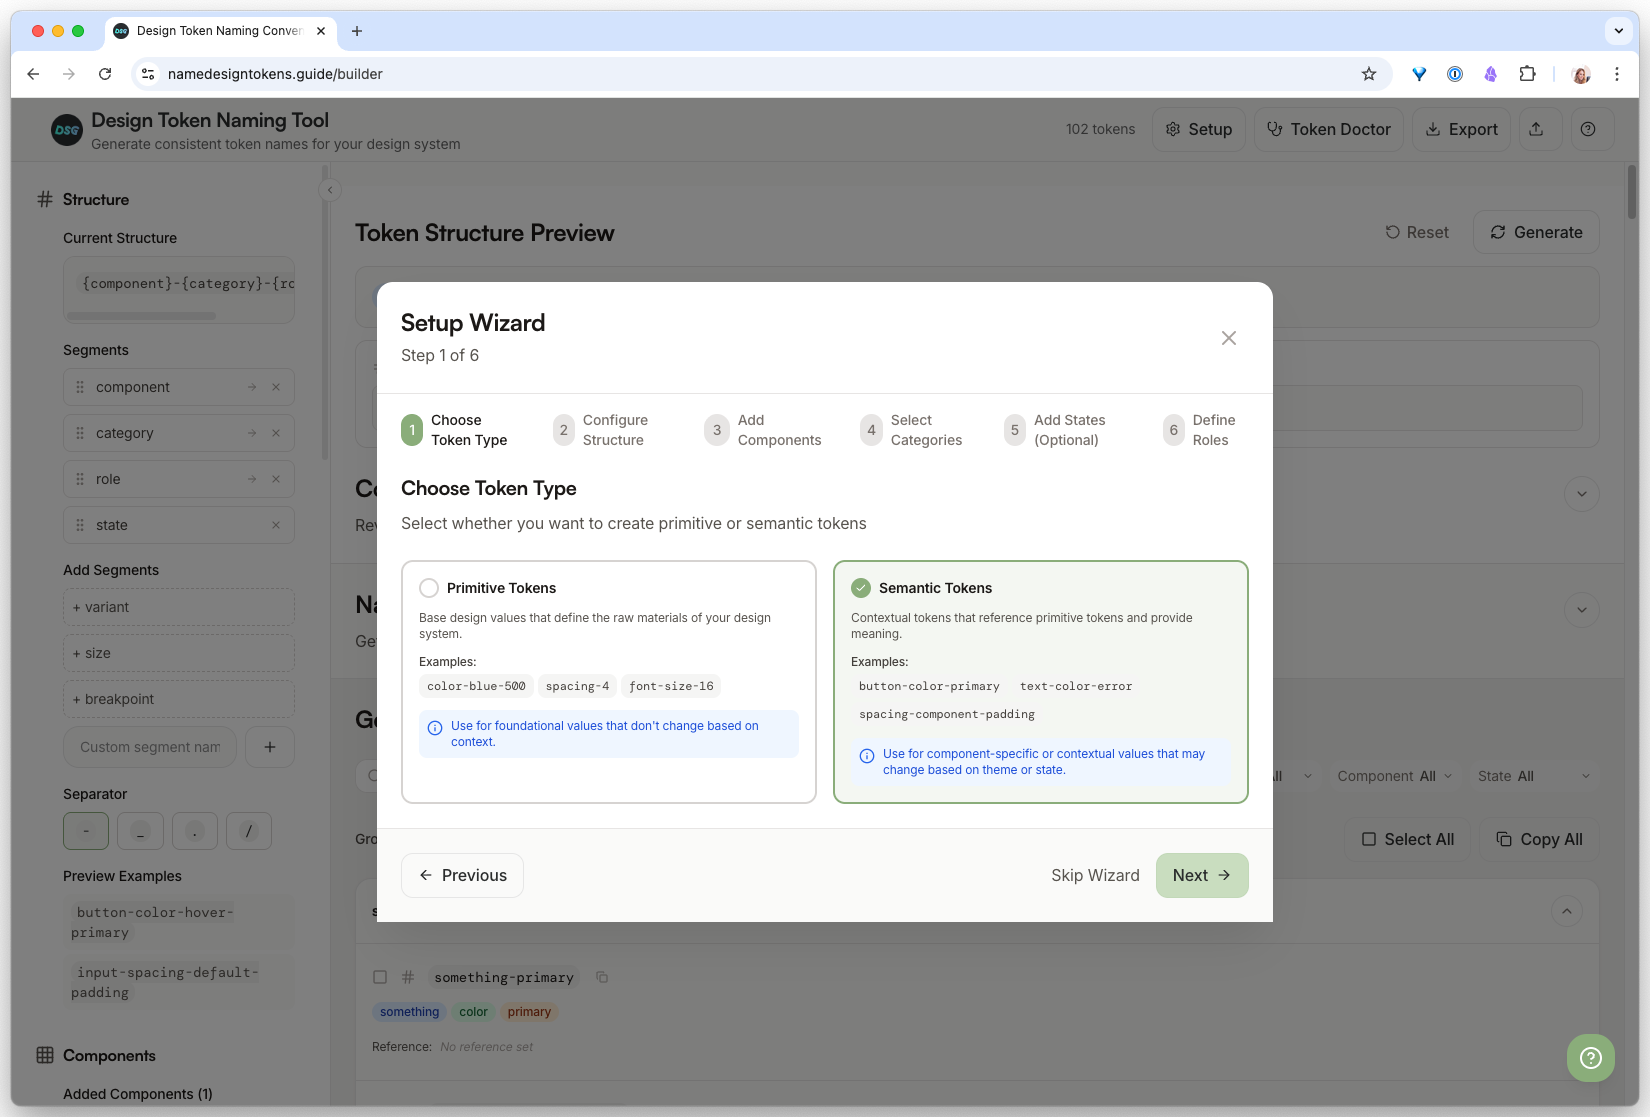Click the Current Structure horizontal scrollbar
This screenshot has height=1117, width=1650.
(x=141, y=316)
